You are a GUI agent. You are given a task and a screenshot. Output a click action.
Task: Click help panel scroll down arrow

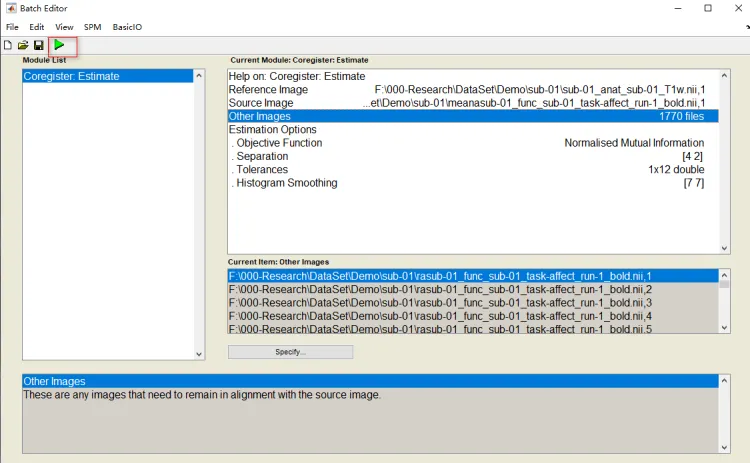pos(724,448)
